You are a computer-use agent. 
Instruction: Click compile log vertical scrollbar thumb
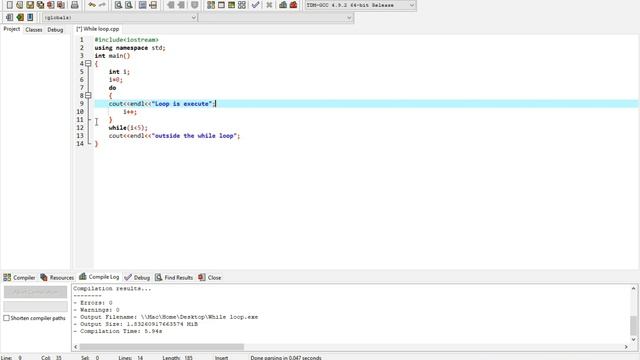tap(633, 325)
